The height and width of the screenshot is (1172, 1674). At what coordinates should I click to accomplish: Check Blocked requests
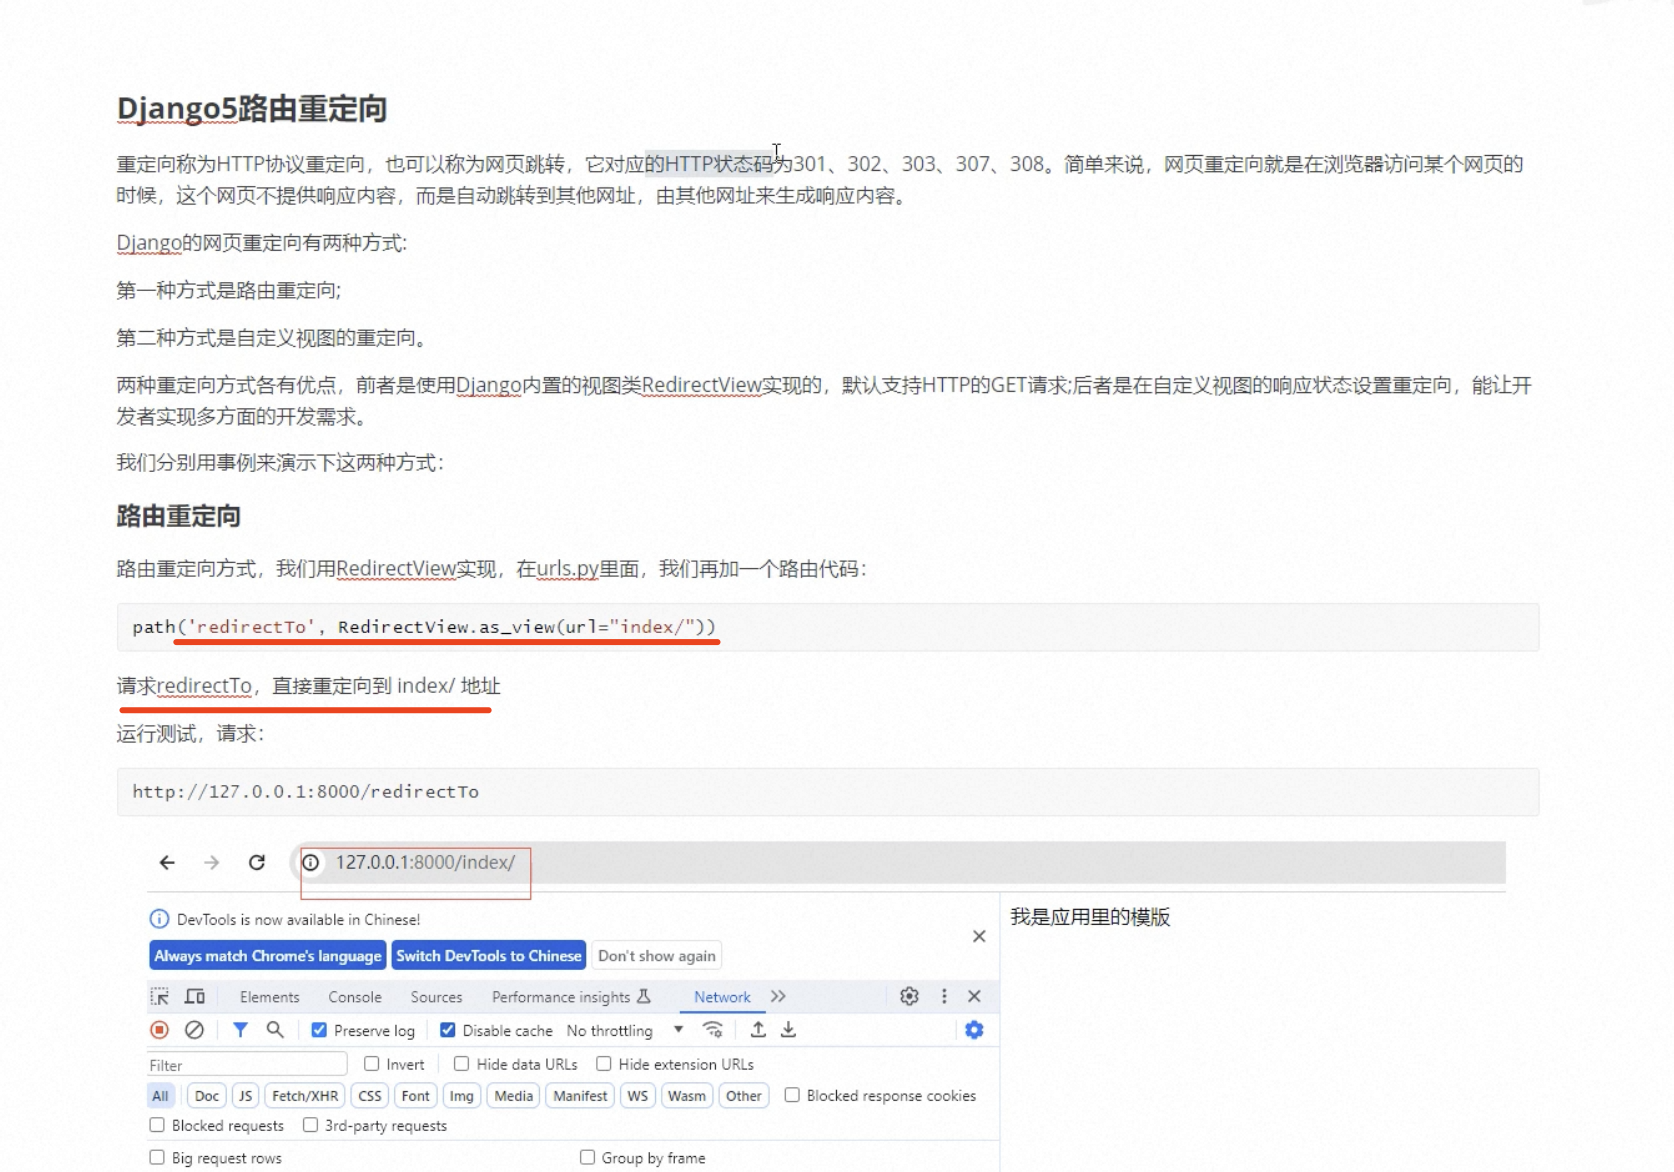157,1125
